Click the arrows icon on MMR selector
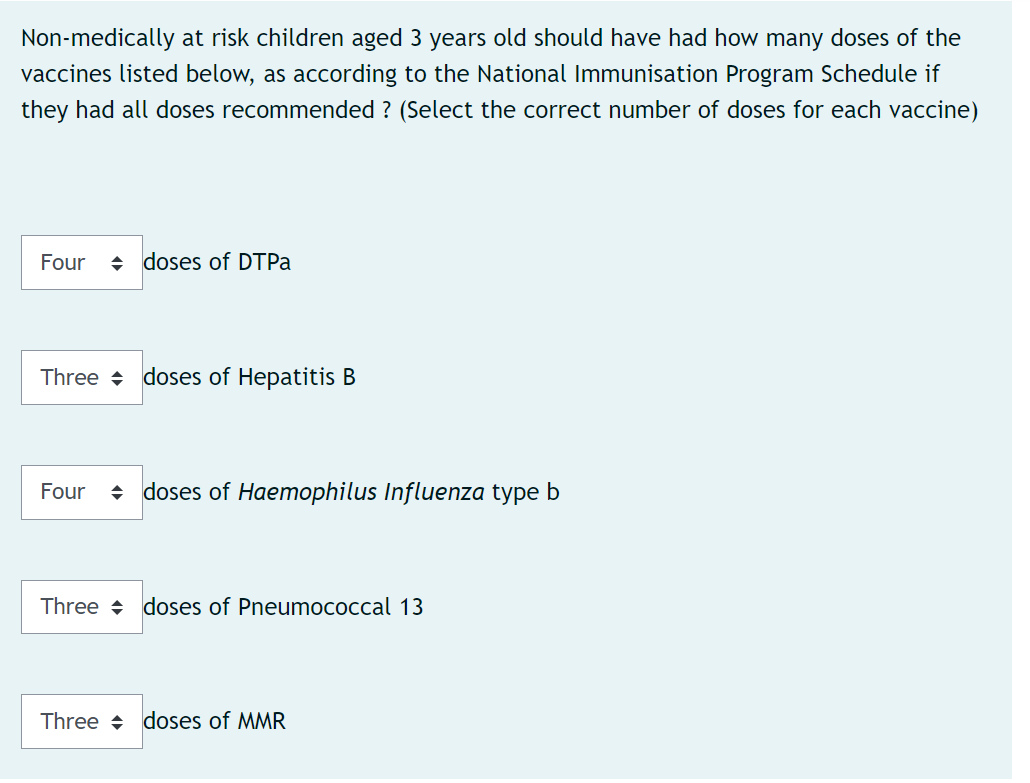Screen dimensions: 1030x783 117,723
